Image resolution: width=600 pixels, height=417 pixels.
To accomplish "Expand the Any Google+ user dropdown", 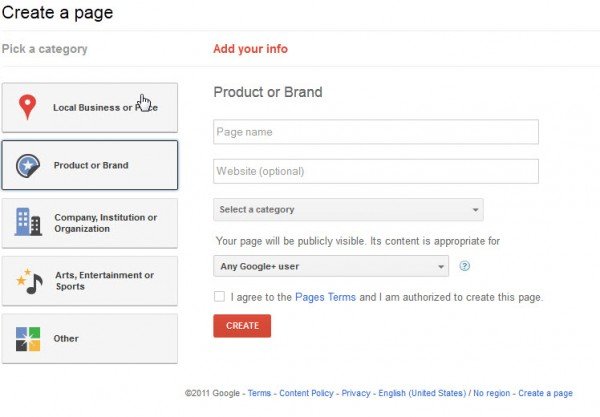I will [x=331, y=266].
